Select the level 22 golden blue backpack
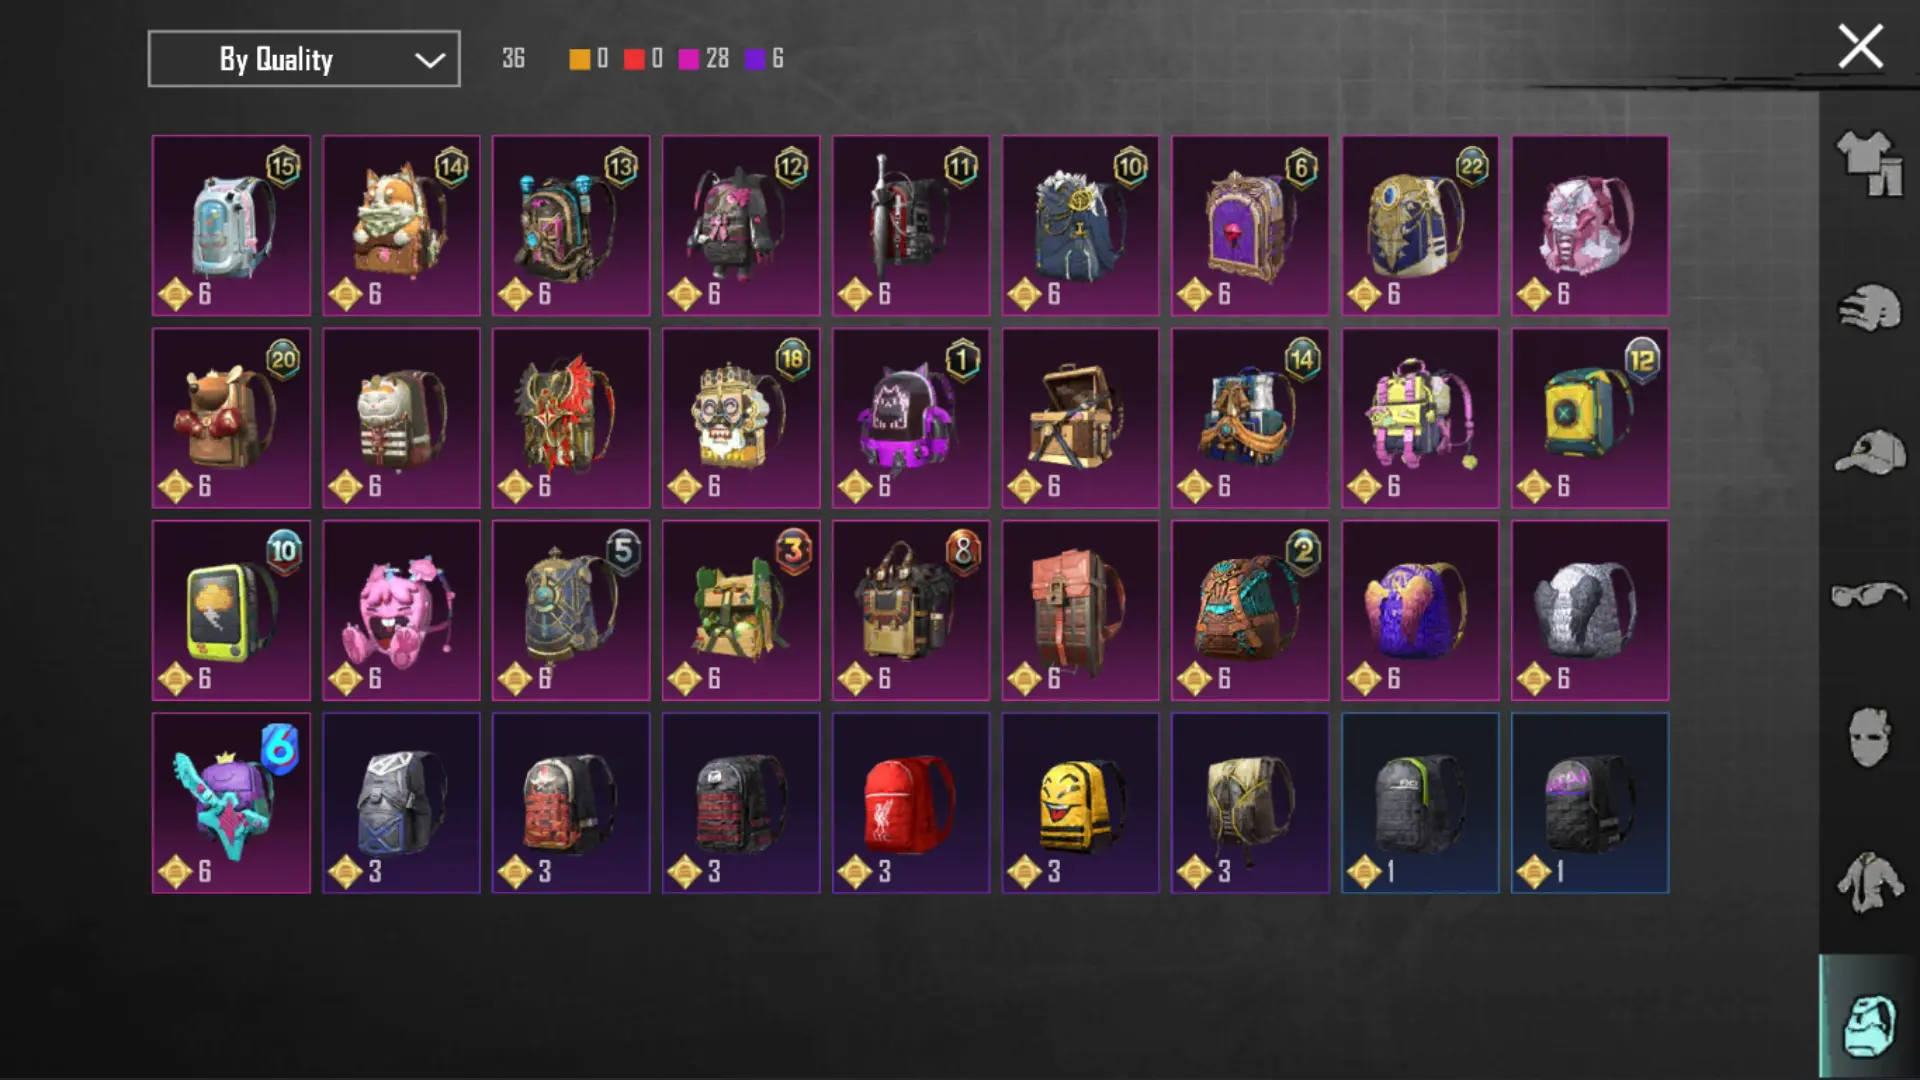 pos(1420,226)
